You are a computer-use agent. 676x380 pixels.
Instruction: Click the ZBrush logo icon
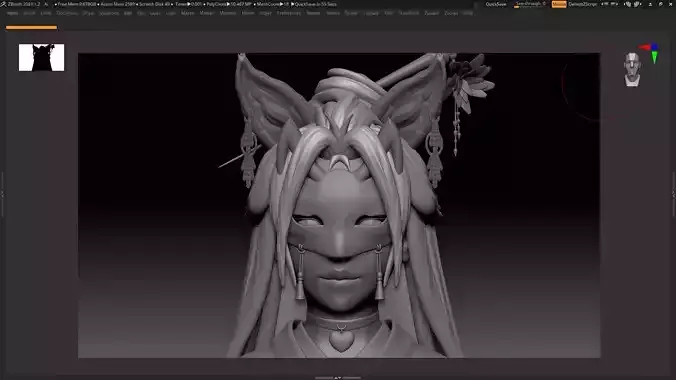3,4
